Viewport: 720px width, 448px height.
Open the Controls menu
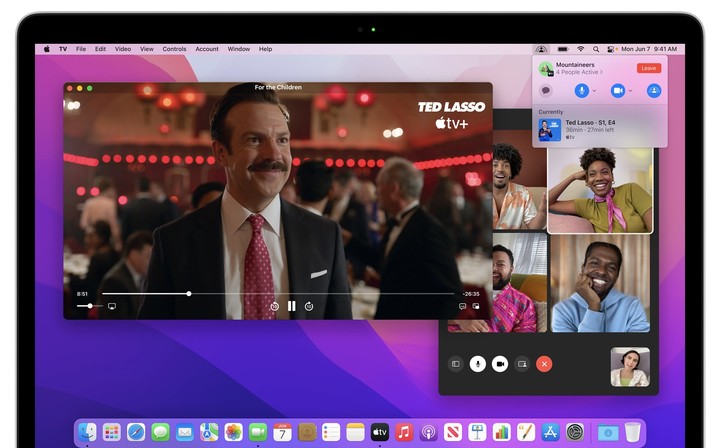click(x=174, y=49)
